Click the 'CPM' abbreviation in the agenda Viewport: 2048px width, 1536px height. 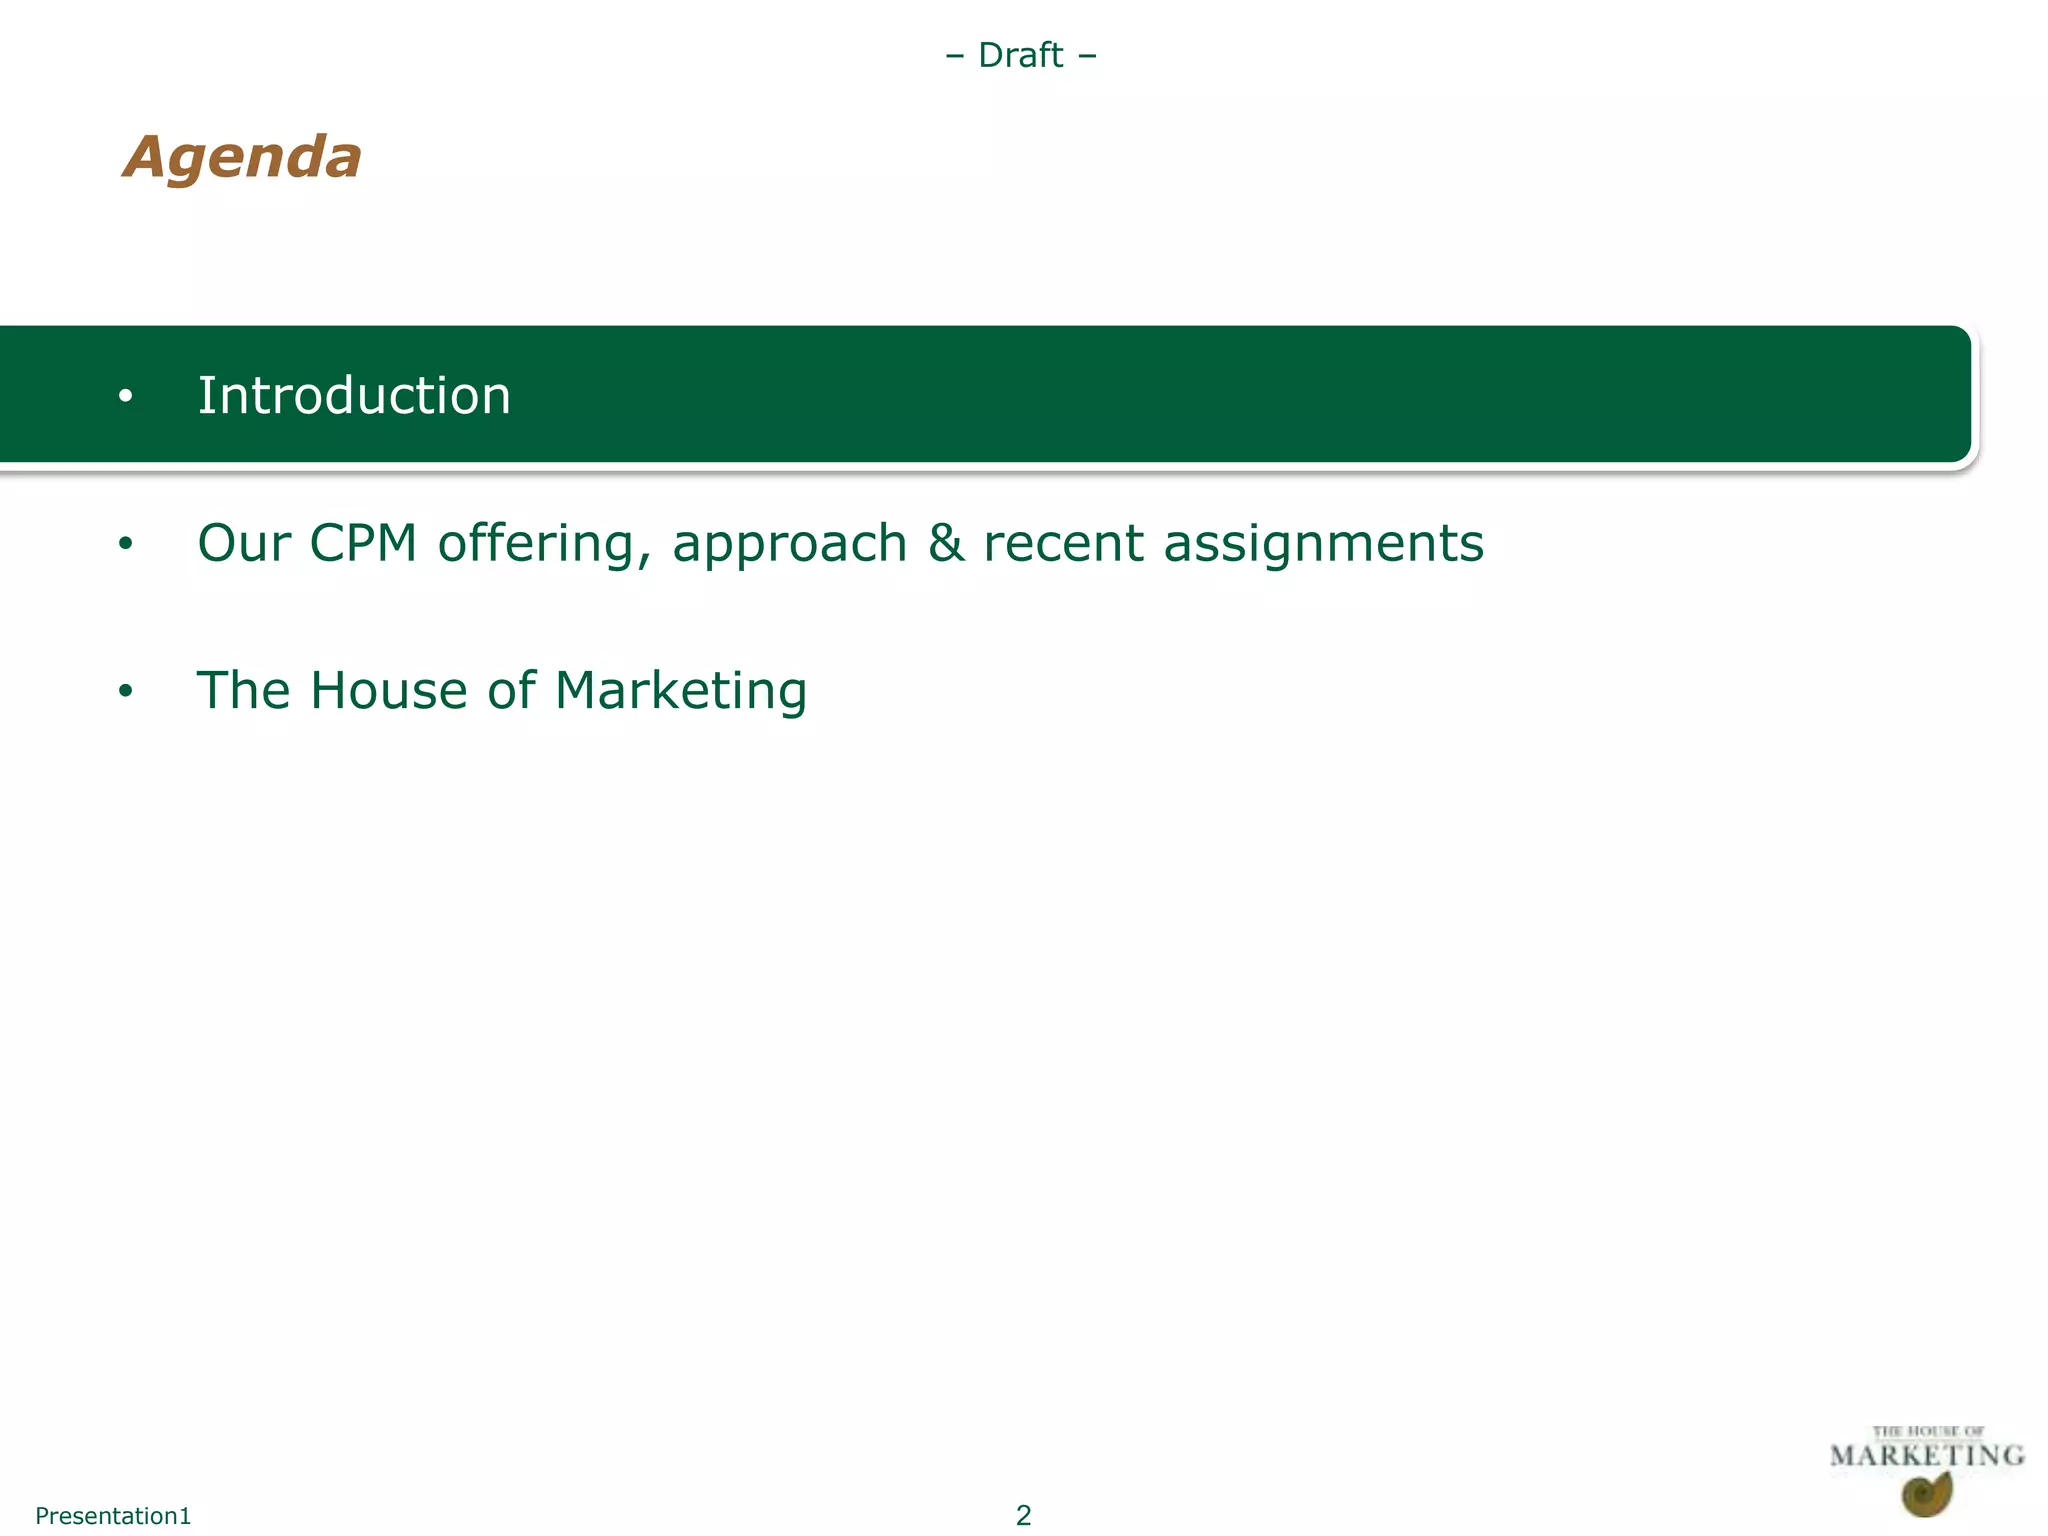(x=362, y=544)
